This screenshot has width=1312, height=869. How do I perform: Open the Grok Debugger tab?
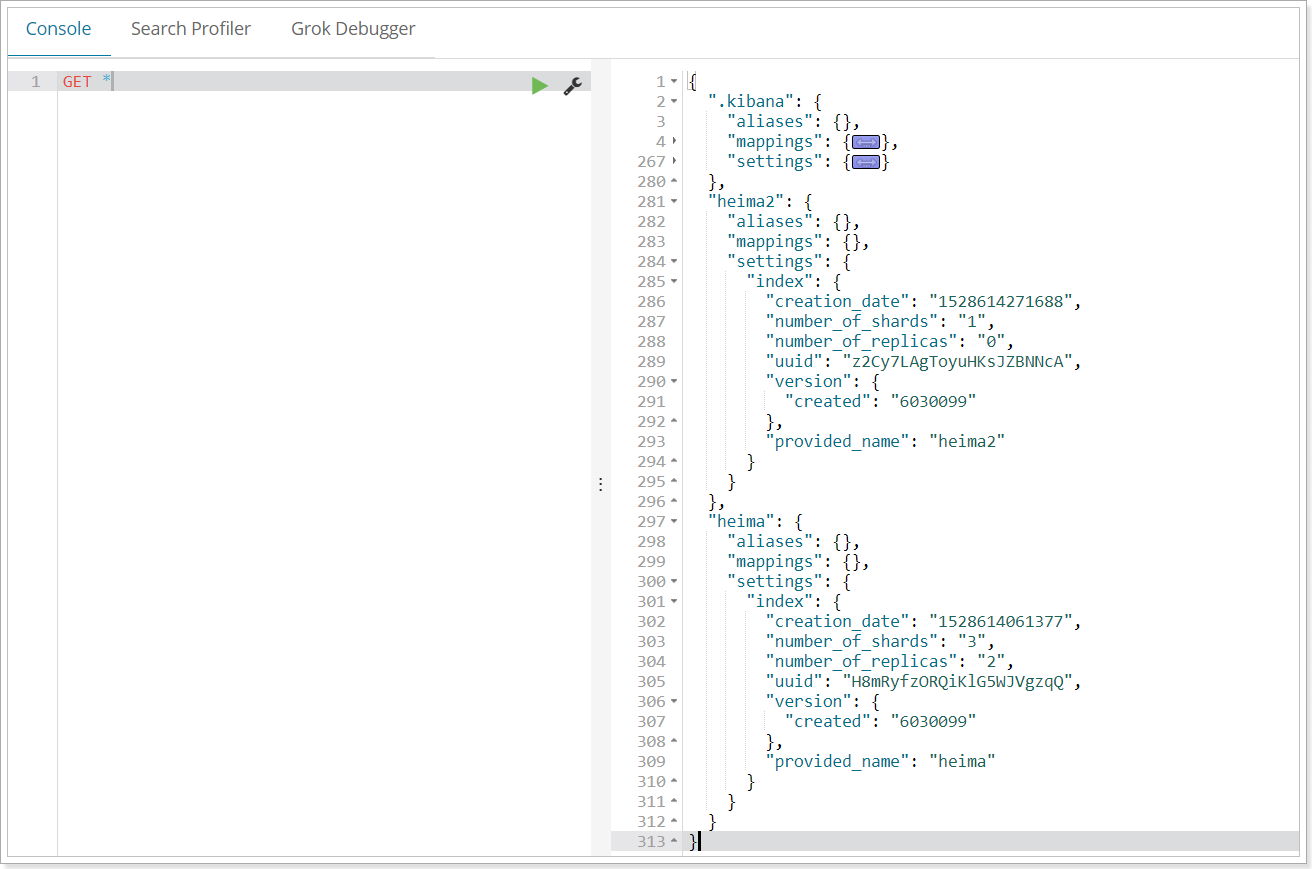pos(353,29)
